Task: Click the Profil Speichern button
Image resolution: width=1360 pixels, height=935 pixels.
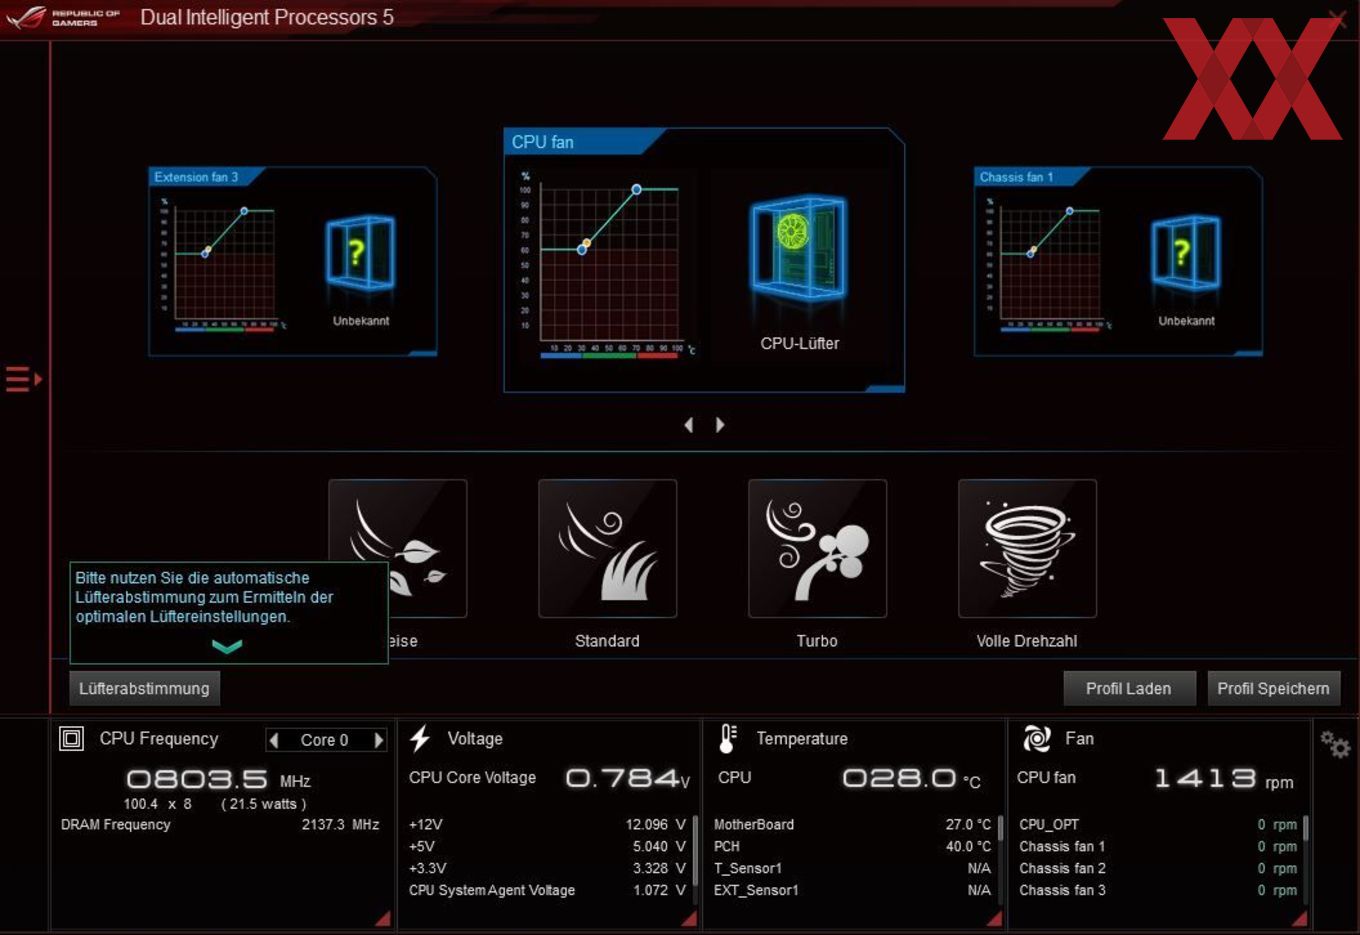Action: click(x=1273, y=688)
